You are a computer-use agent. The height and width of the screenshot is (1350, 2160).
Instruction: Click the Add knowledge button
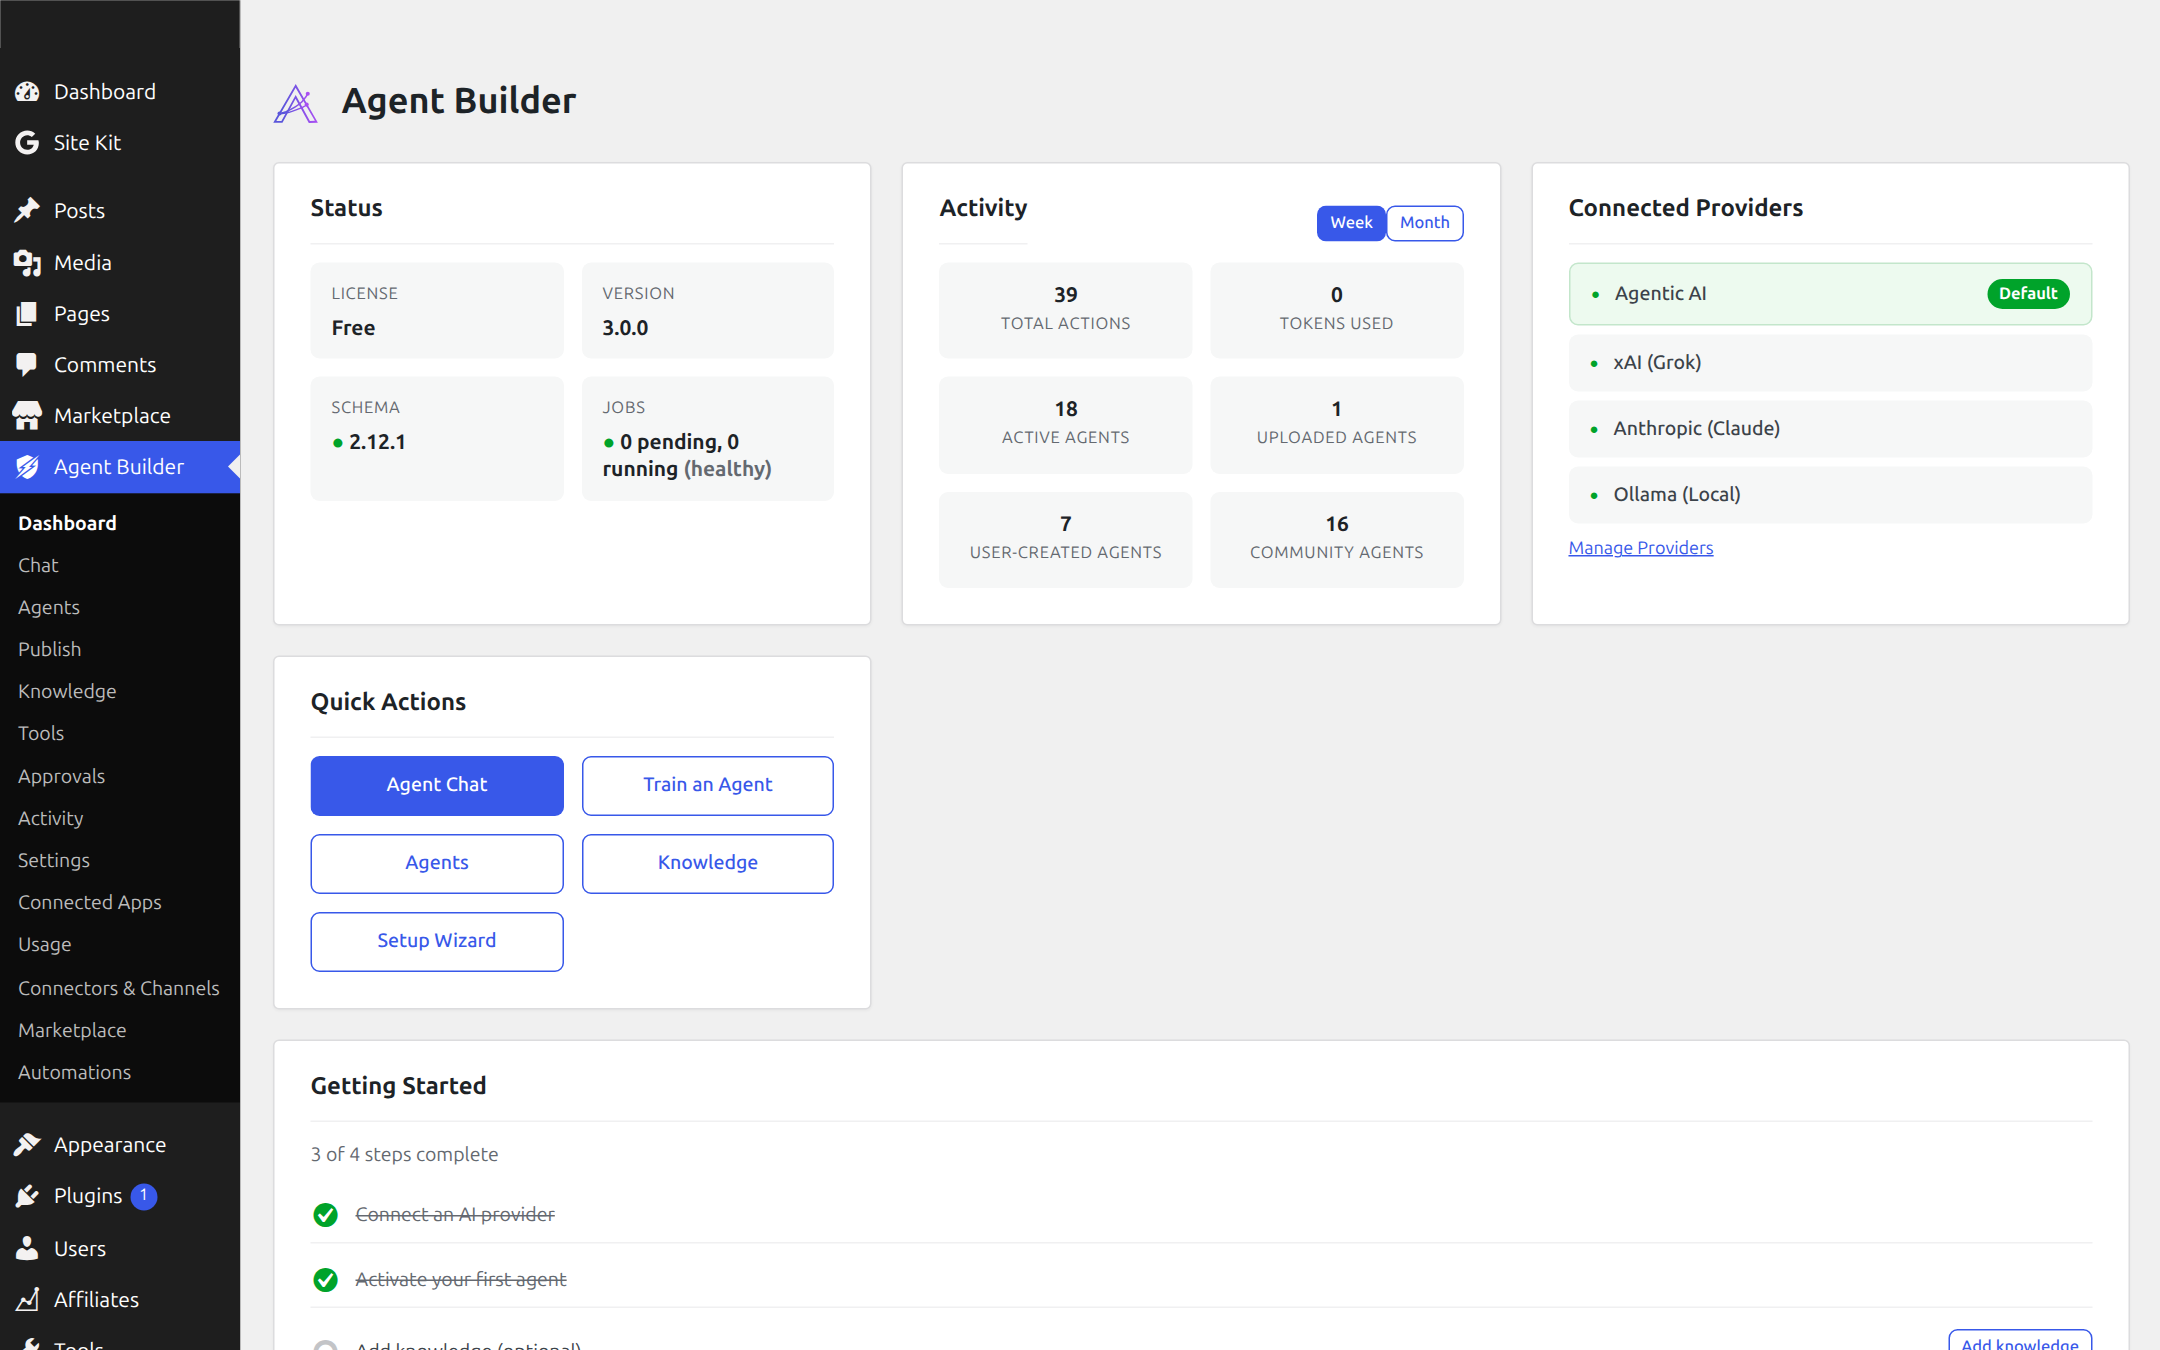2019,1342
